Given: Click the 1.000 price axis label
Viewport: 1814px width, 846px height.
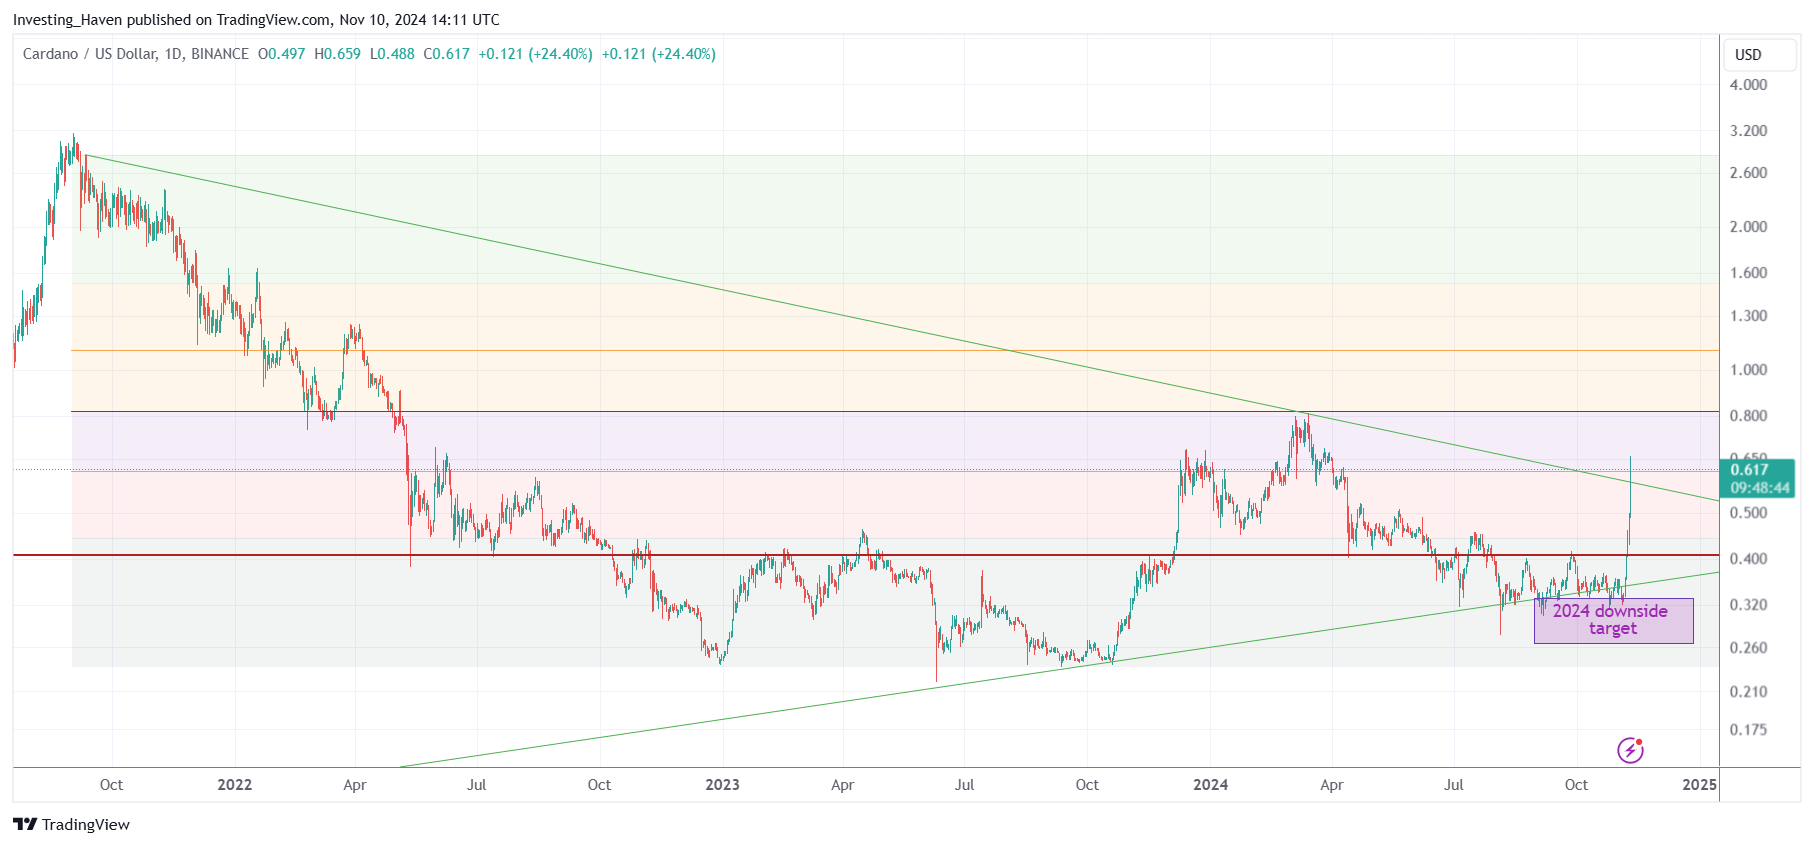Looking at the screenshot, I should coord(1748,370).
